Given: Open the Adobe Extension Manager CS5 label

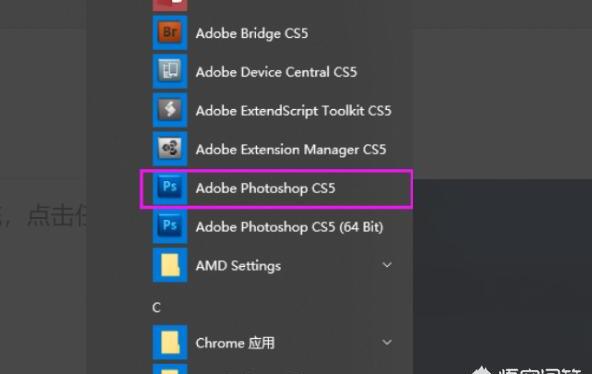Looking at the screenshot, I should [291, 149].
